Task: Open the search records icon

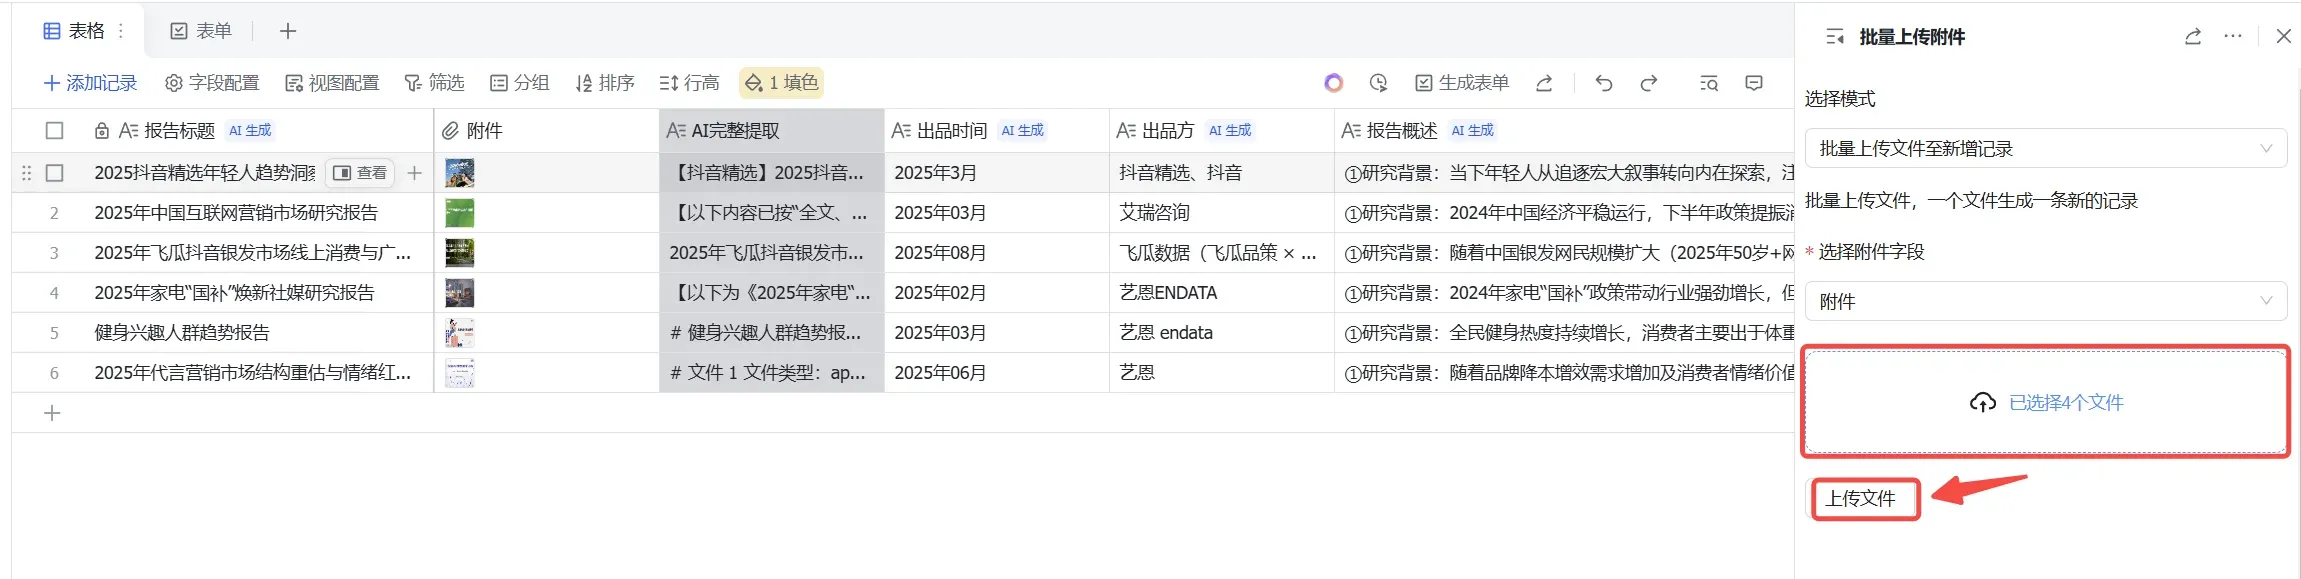Action: tap(1709, 83)
